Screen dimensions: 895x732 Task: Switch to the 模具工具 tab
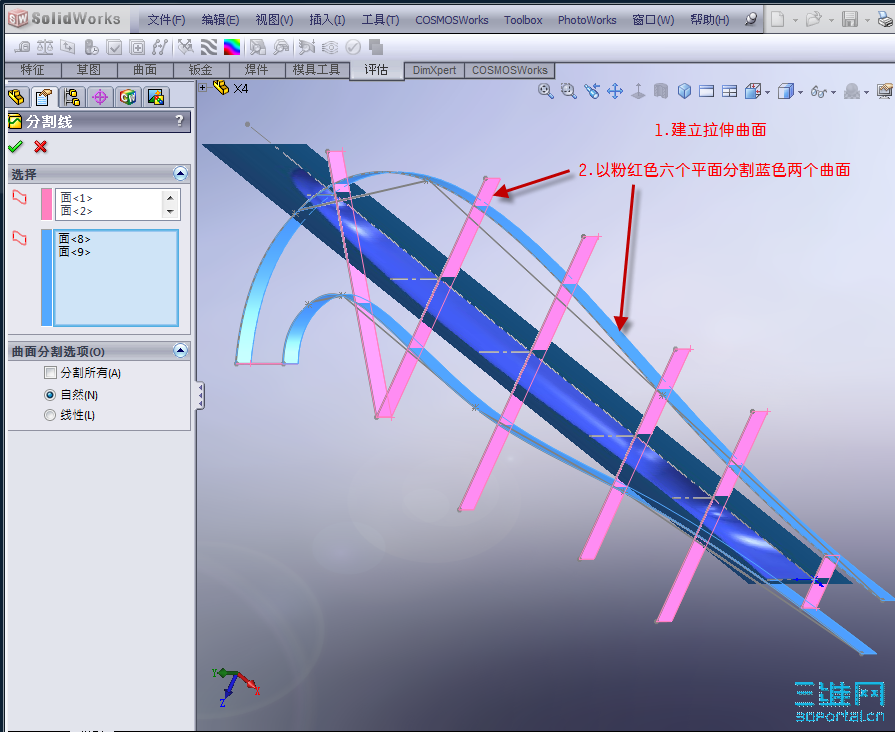tap(316, 70)
